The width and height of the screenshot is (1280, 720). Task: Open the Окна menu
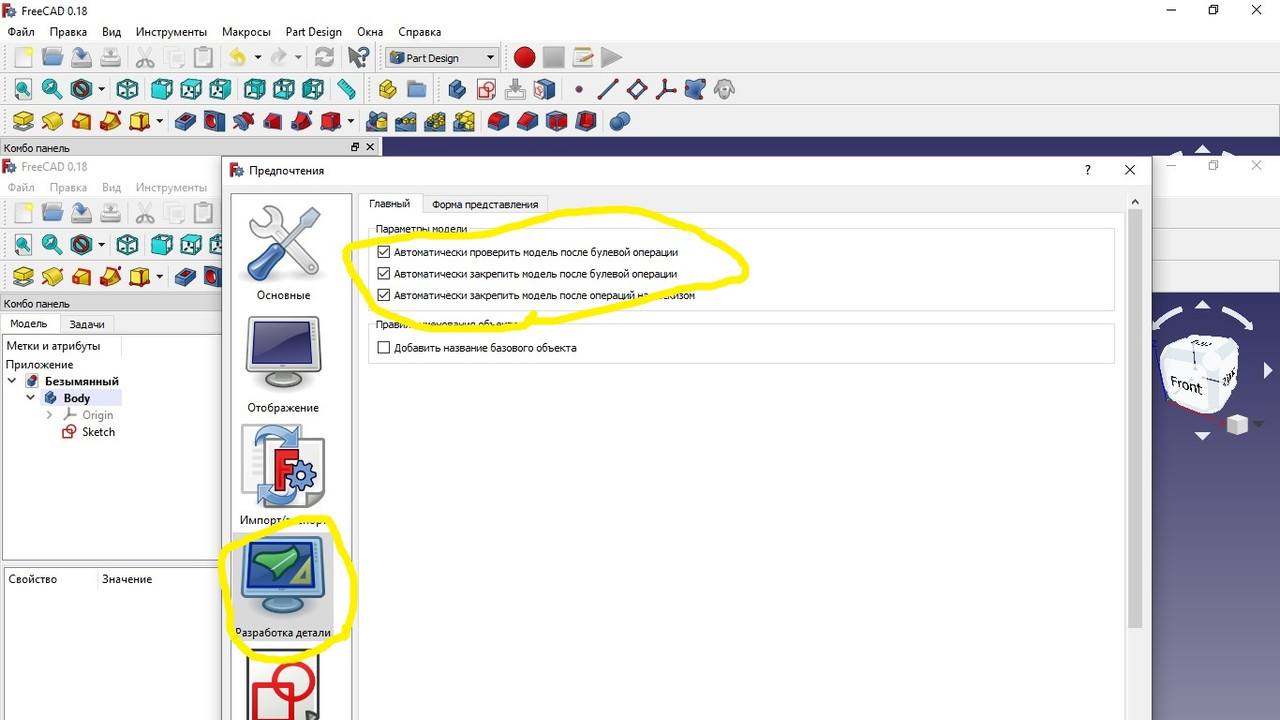pos(370,32)
